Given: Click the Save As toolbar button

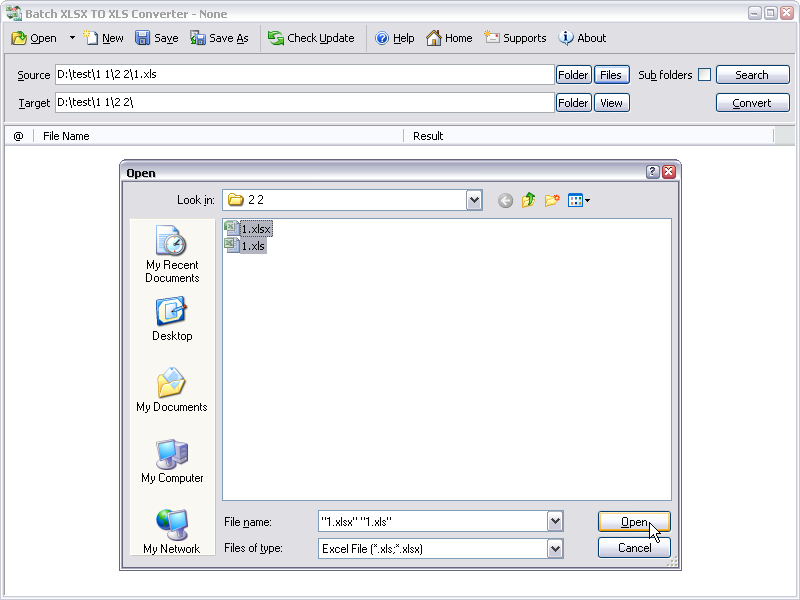Looking at the screenshot, I should click(x=219, y=38).
